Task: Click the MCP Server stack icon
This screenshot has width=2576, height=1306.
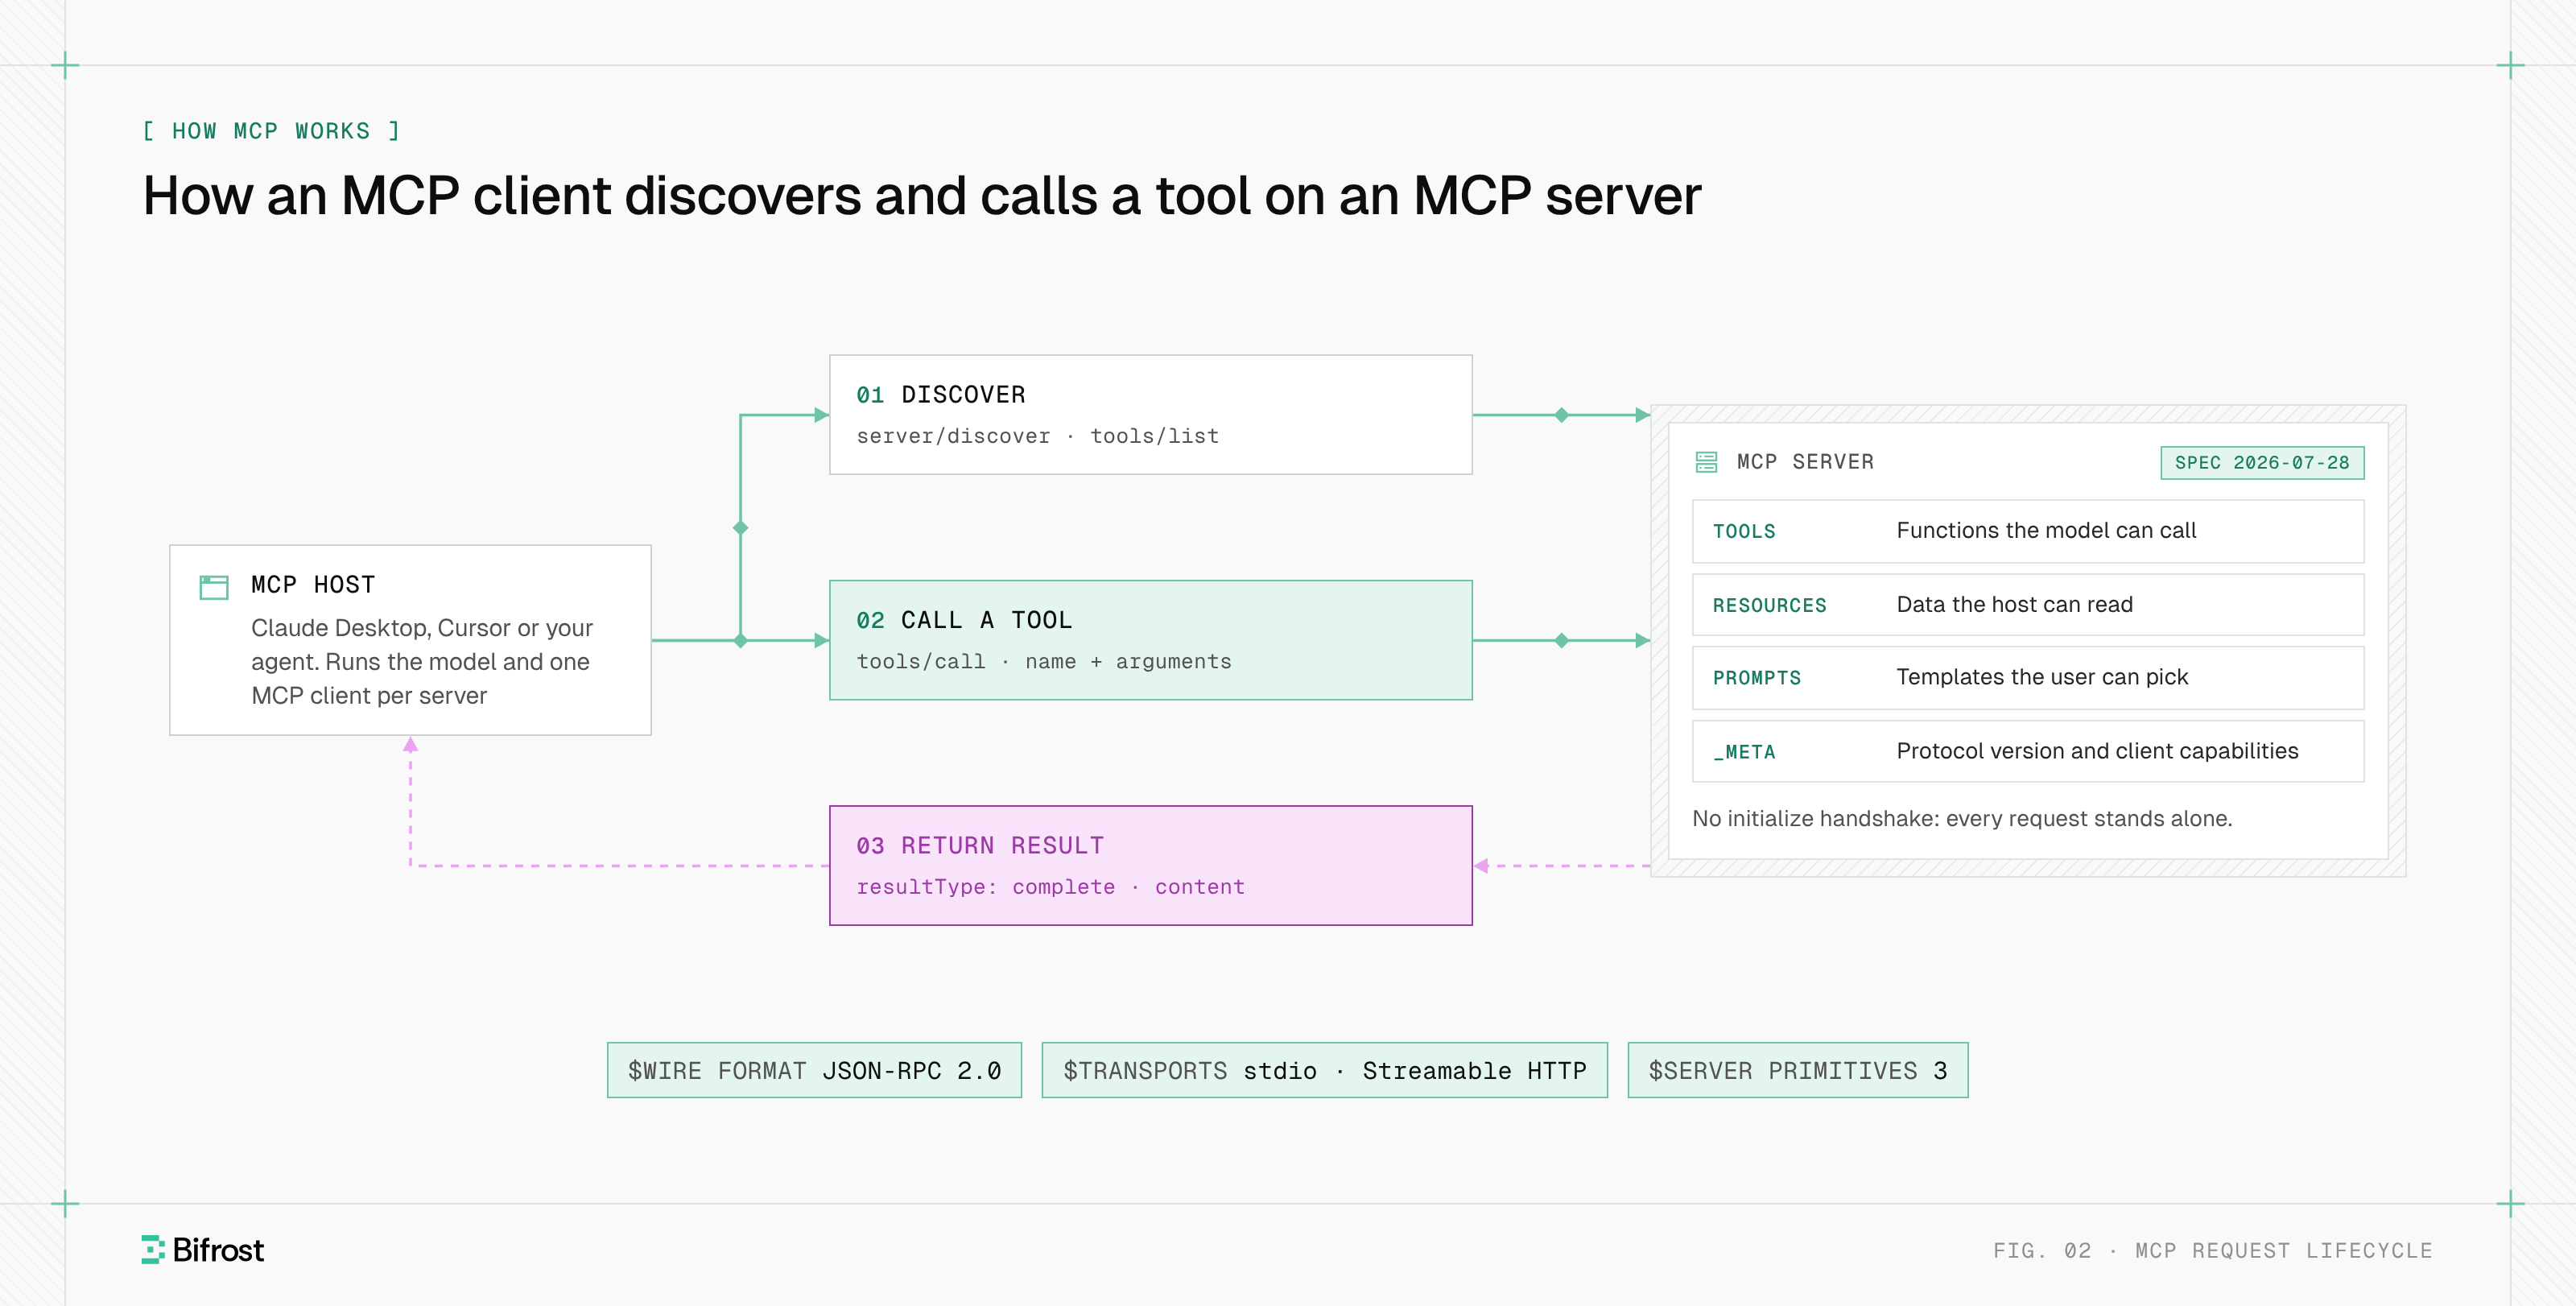Action: coord(1706,462)
